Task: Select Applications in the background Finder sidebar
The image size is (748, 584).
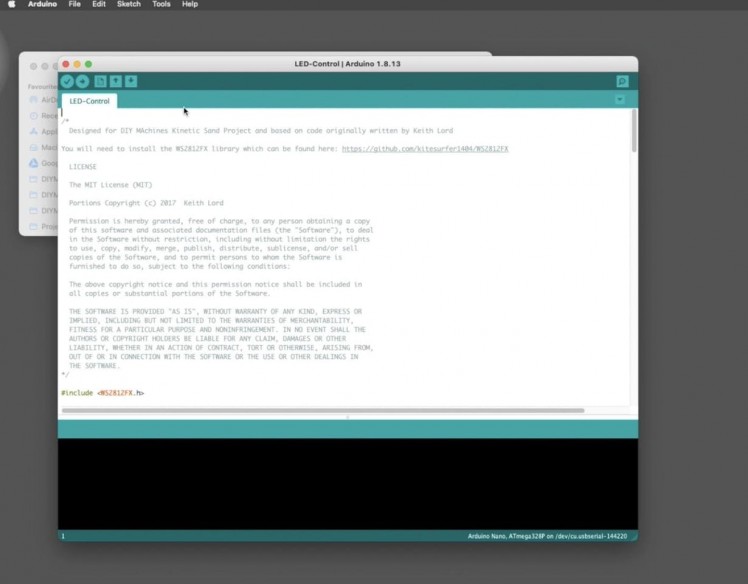Action: pos(43,131)
